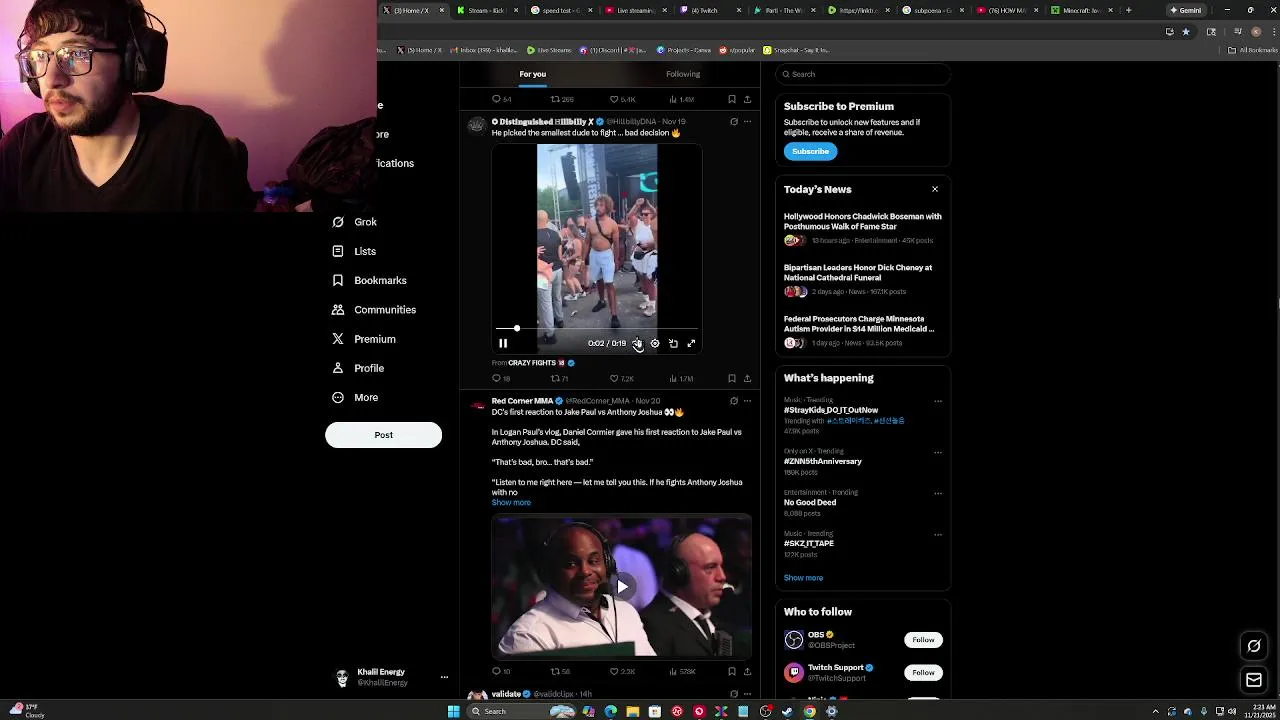Open more options on Red Corner MMA post

click(747, 401)
